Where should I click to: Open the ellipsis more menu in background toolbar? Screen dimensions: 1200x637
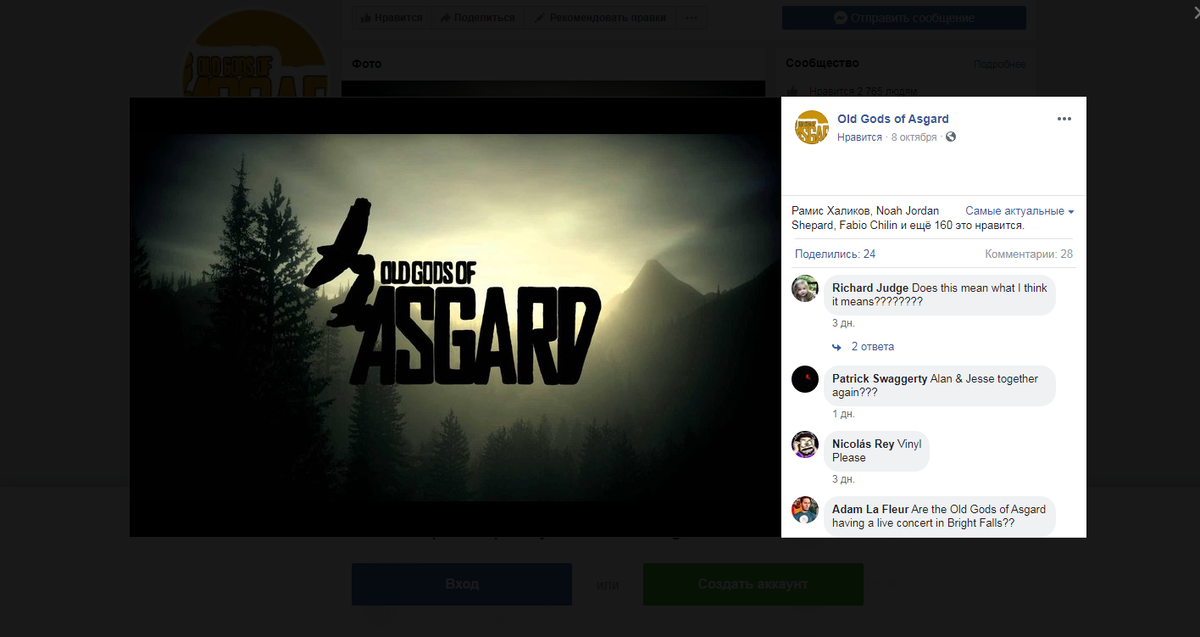point(692,18)
